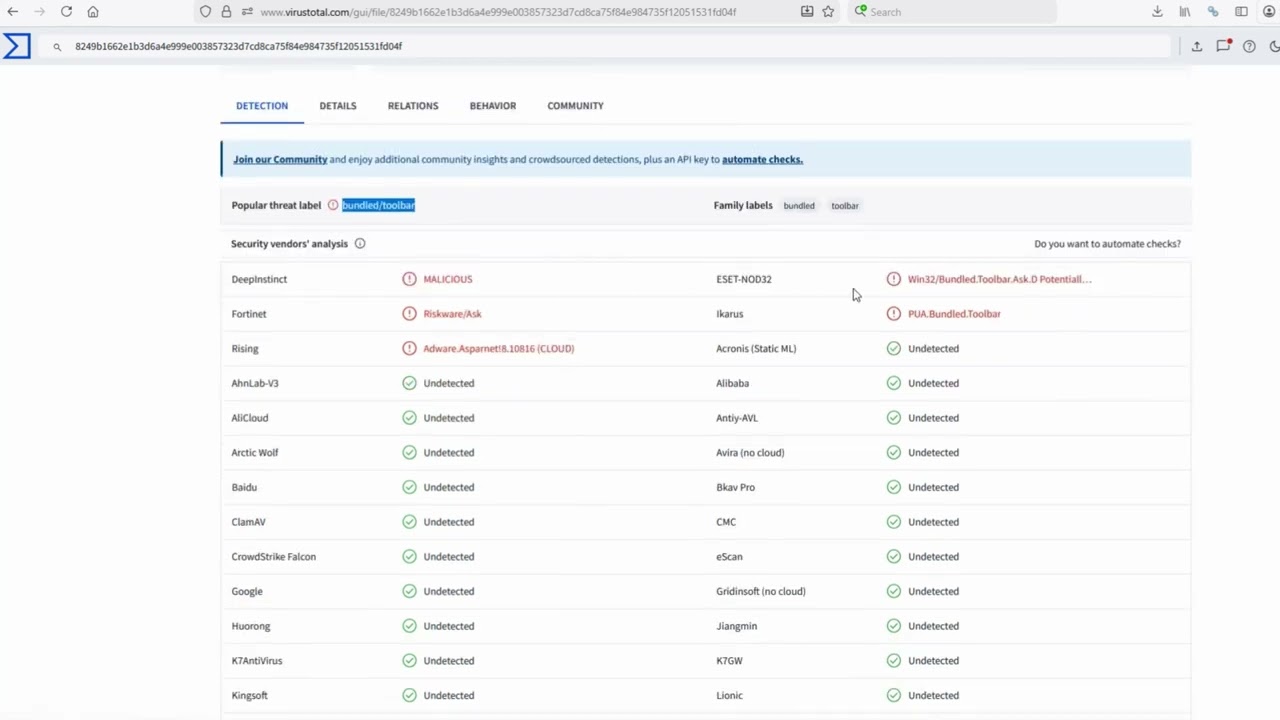
Task: Open the browser home page
Action: click(93, 12)
